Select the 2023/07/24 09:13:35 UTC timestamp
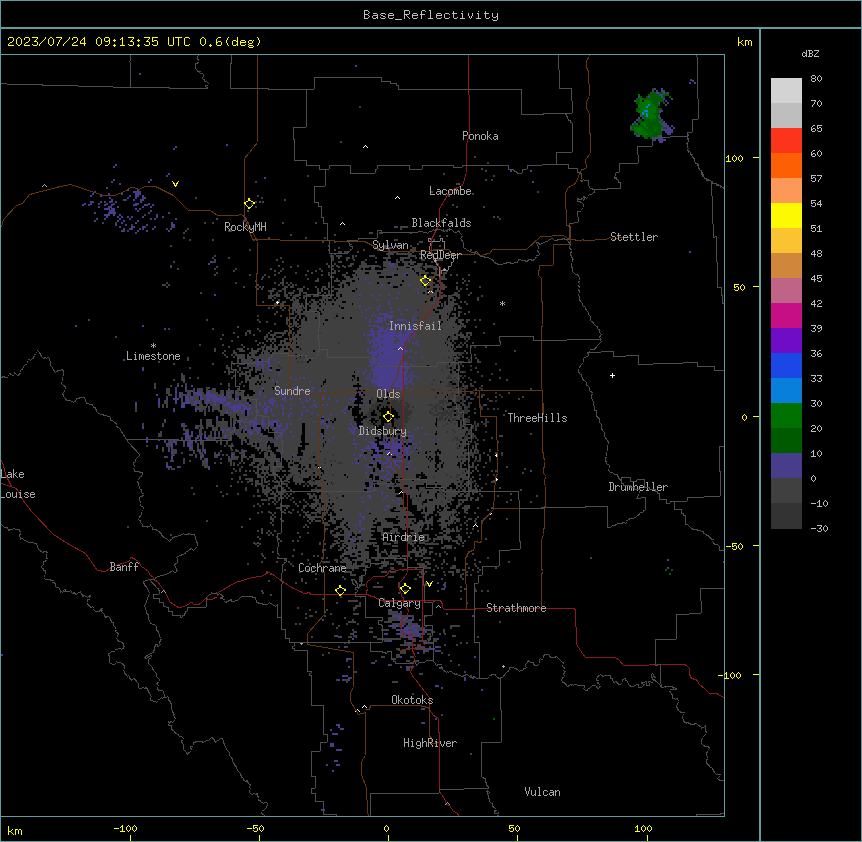 pos(99,42)
